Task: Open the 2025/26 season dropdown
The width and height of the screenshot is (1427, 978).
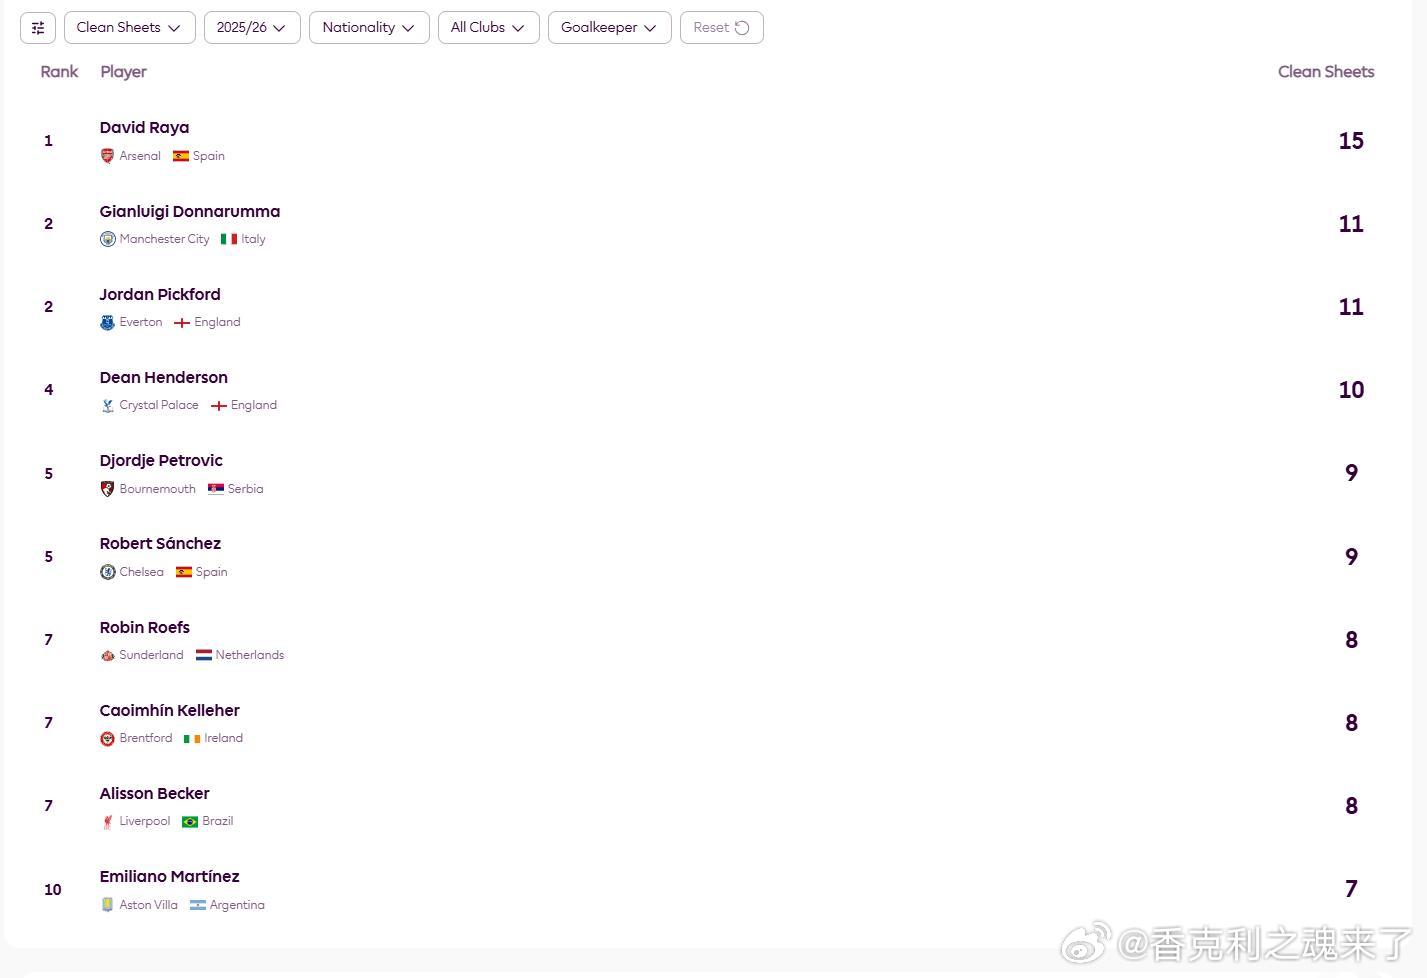Action: pyautogui.click(x=252, y=28)
